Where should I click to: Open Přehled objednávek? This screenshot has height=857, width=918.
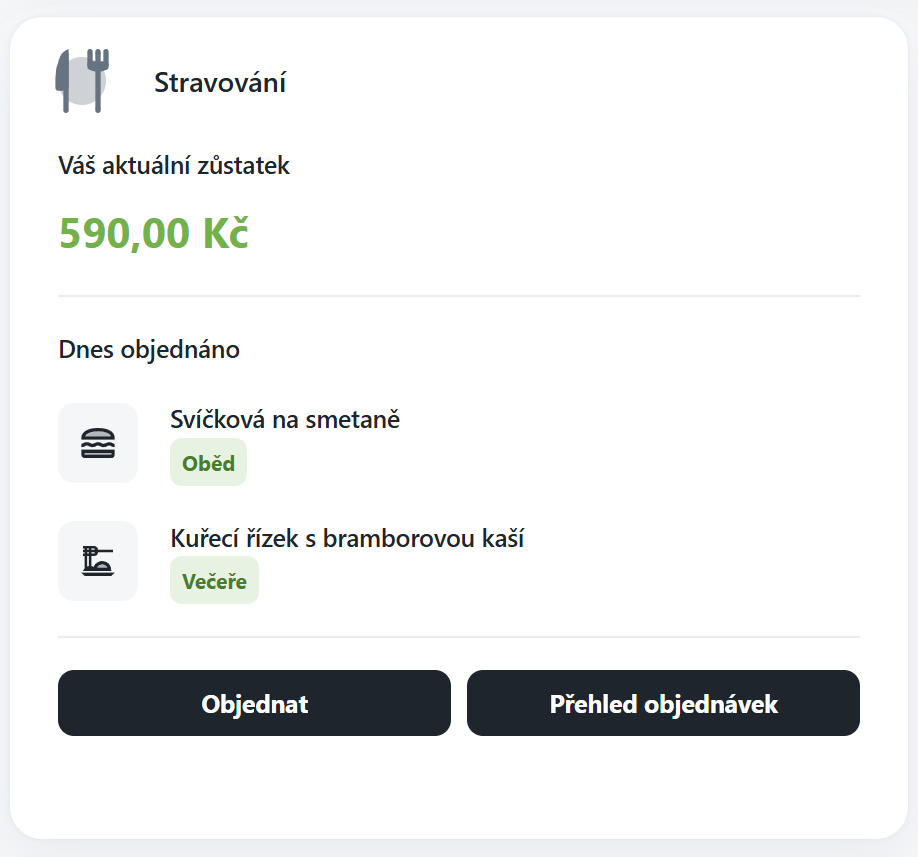663,703
